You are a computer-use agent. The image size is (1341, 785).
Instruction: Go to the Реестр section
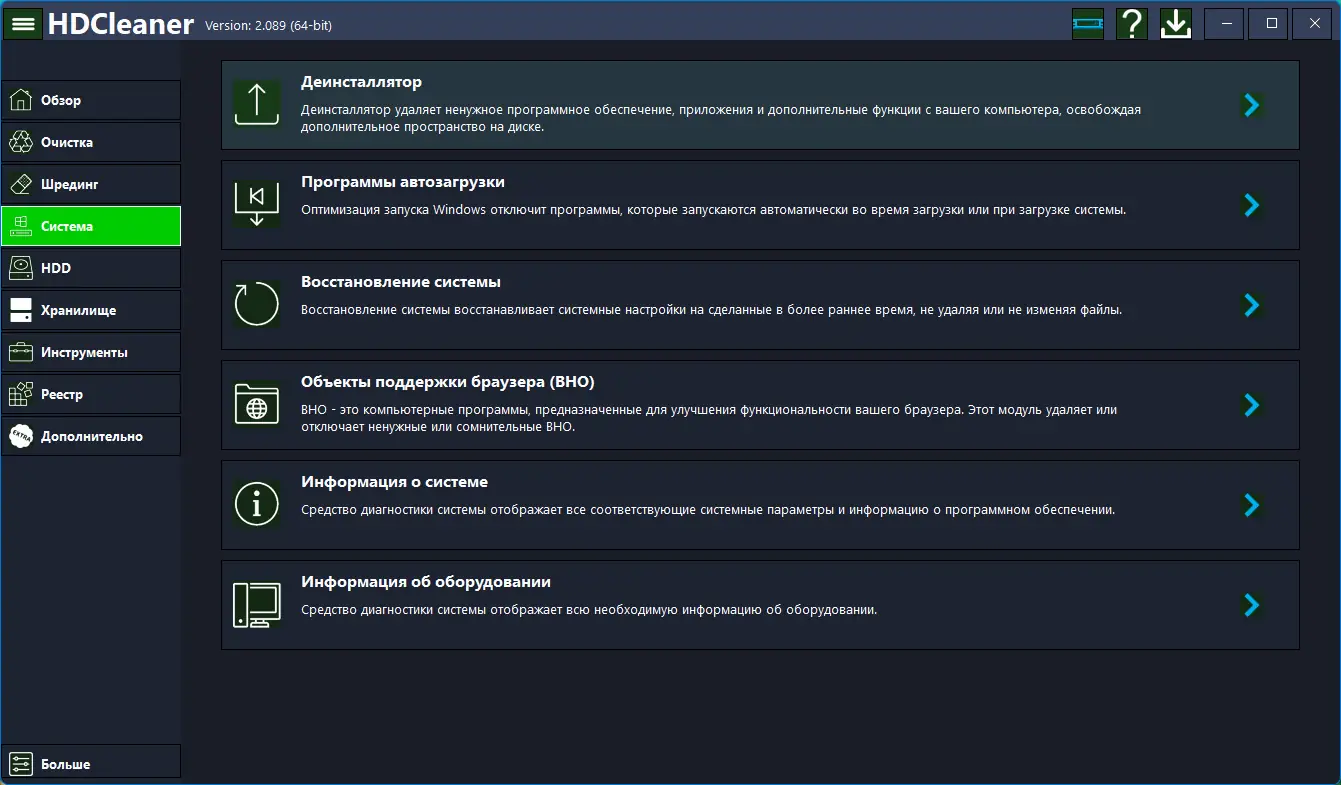coord(91,394)
